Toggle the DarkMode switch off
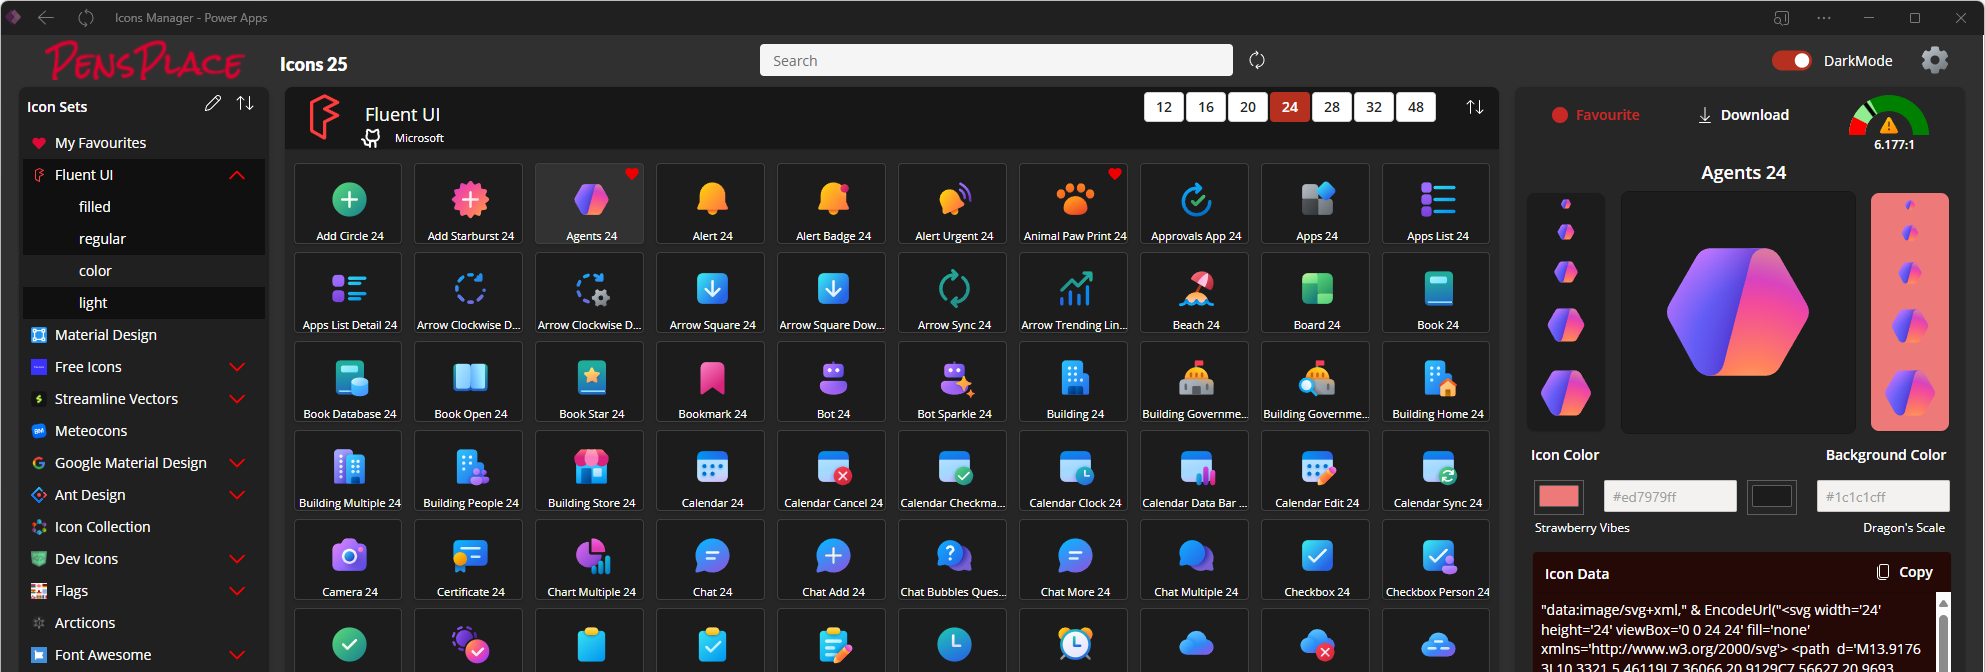 (1791, 61)
